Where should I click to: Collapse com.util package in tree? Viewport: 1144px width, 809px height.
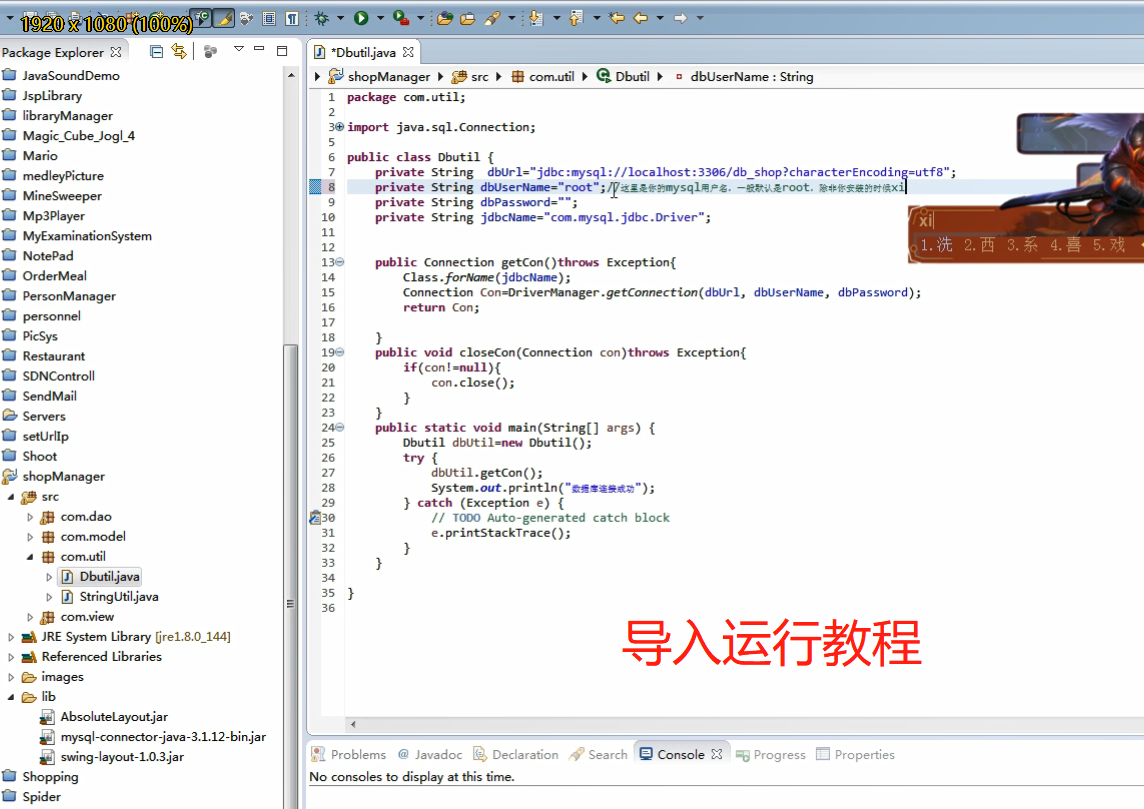[x=30, y=557]
